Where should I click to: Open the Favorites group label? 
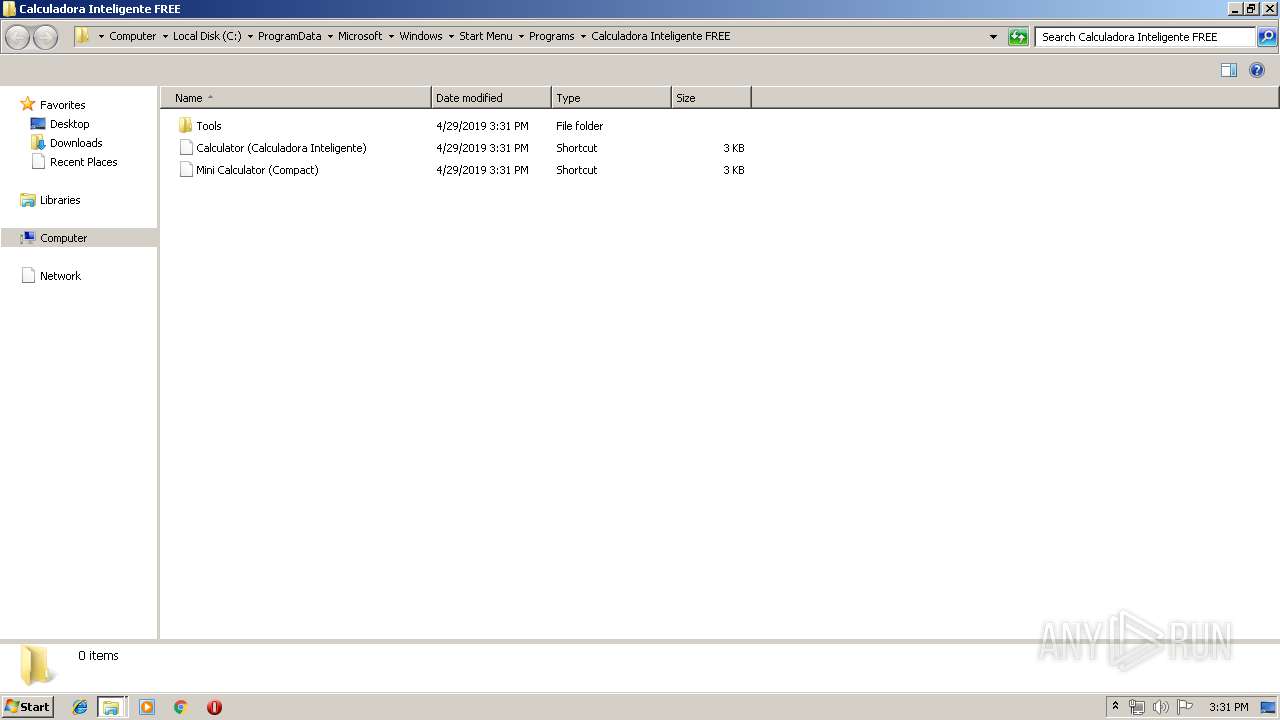tap(63, 105)
